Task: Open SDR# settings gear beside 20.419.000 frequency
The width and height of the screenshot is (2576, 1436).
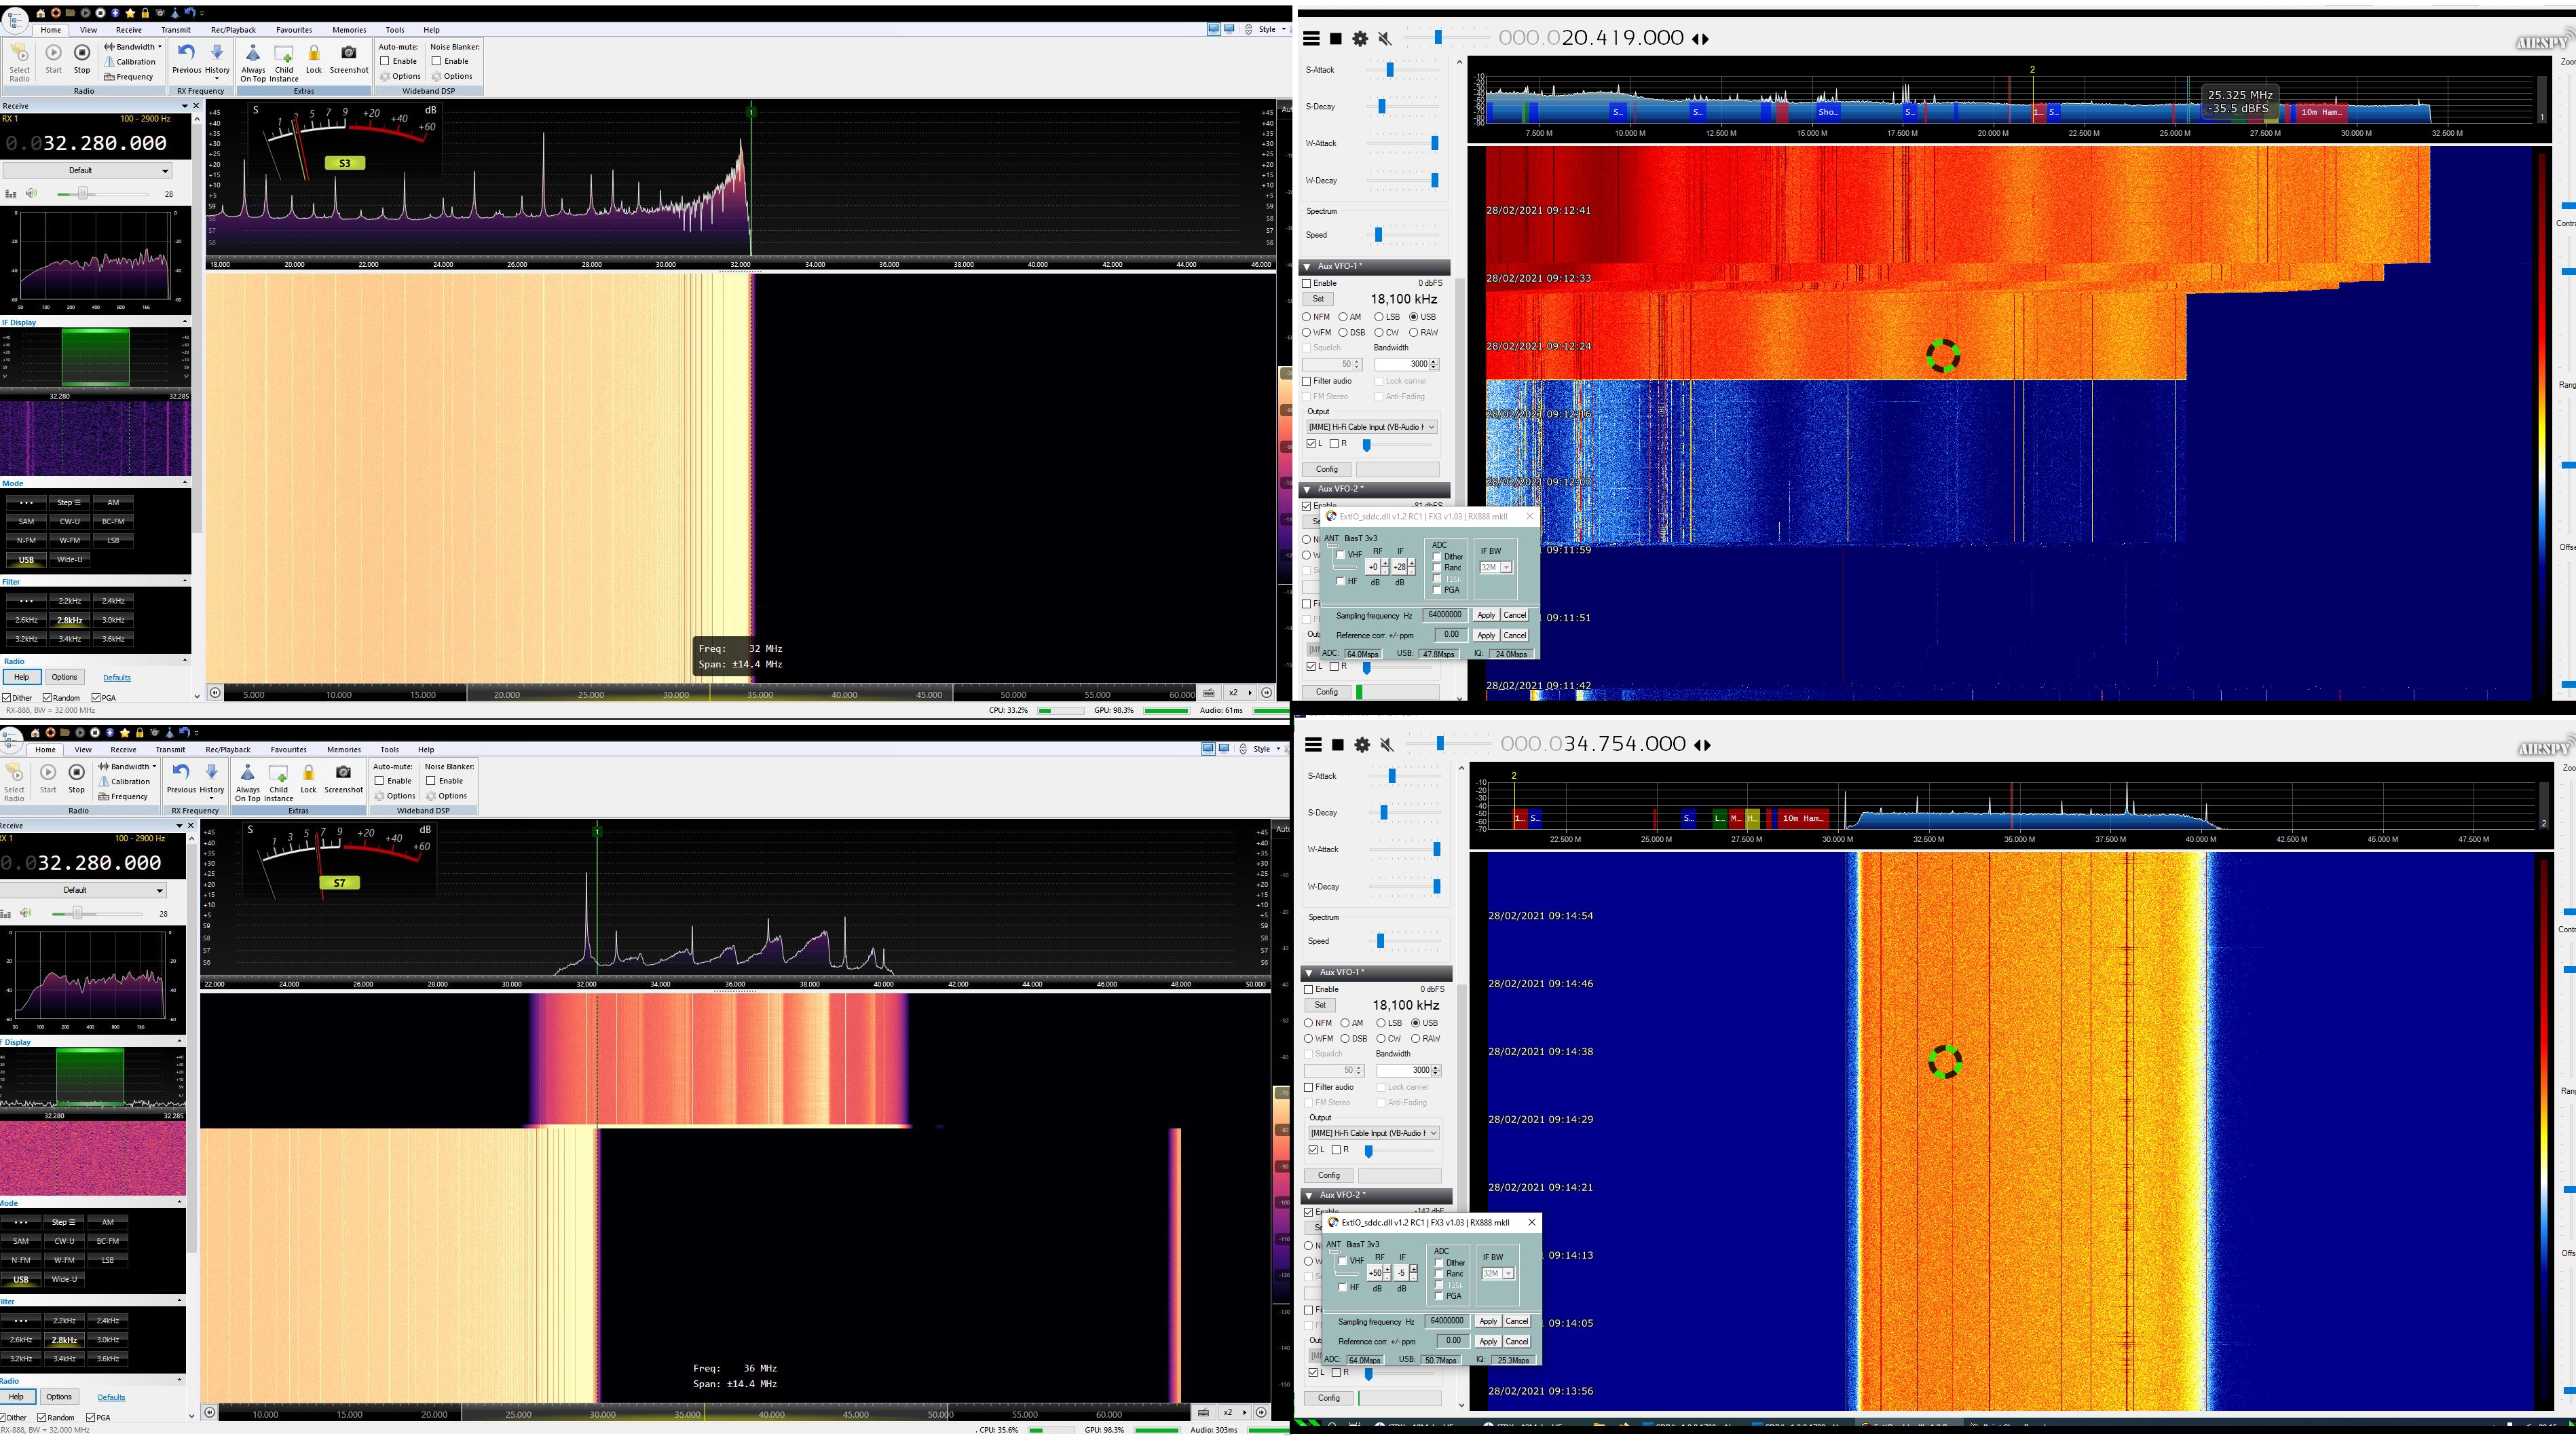Action: pos(1360,39)
